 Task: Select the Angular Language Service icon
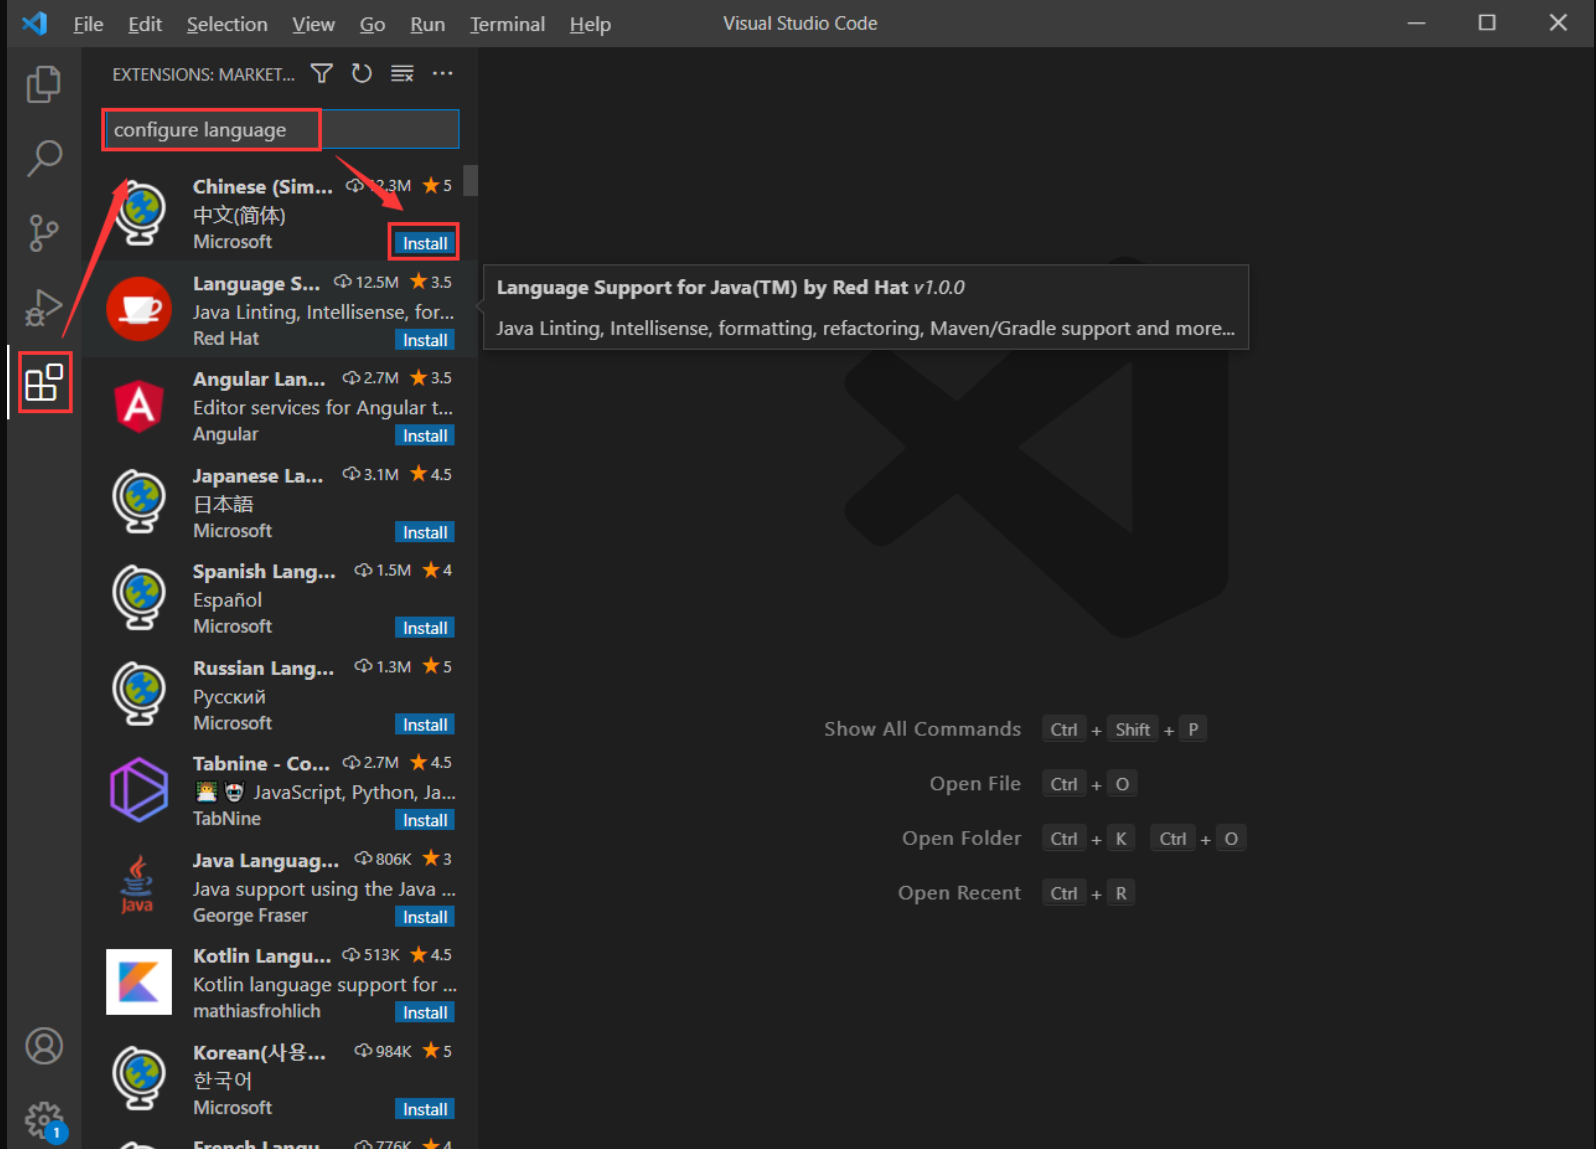pos(139,405)
